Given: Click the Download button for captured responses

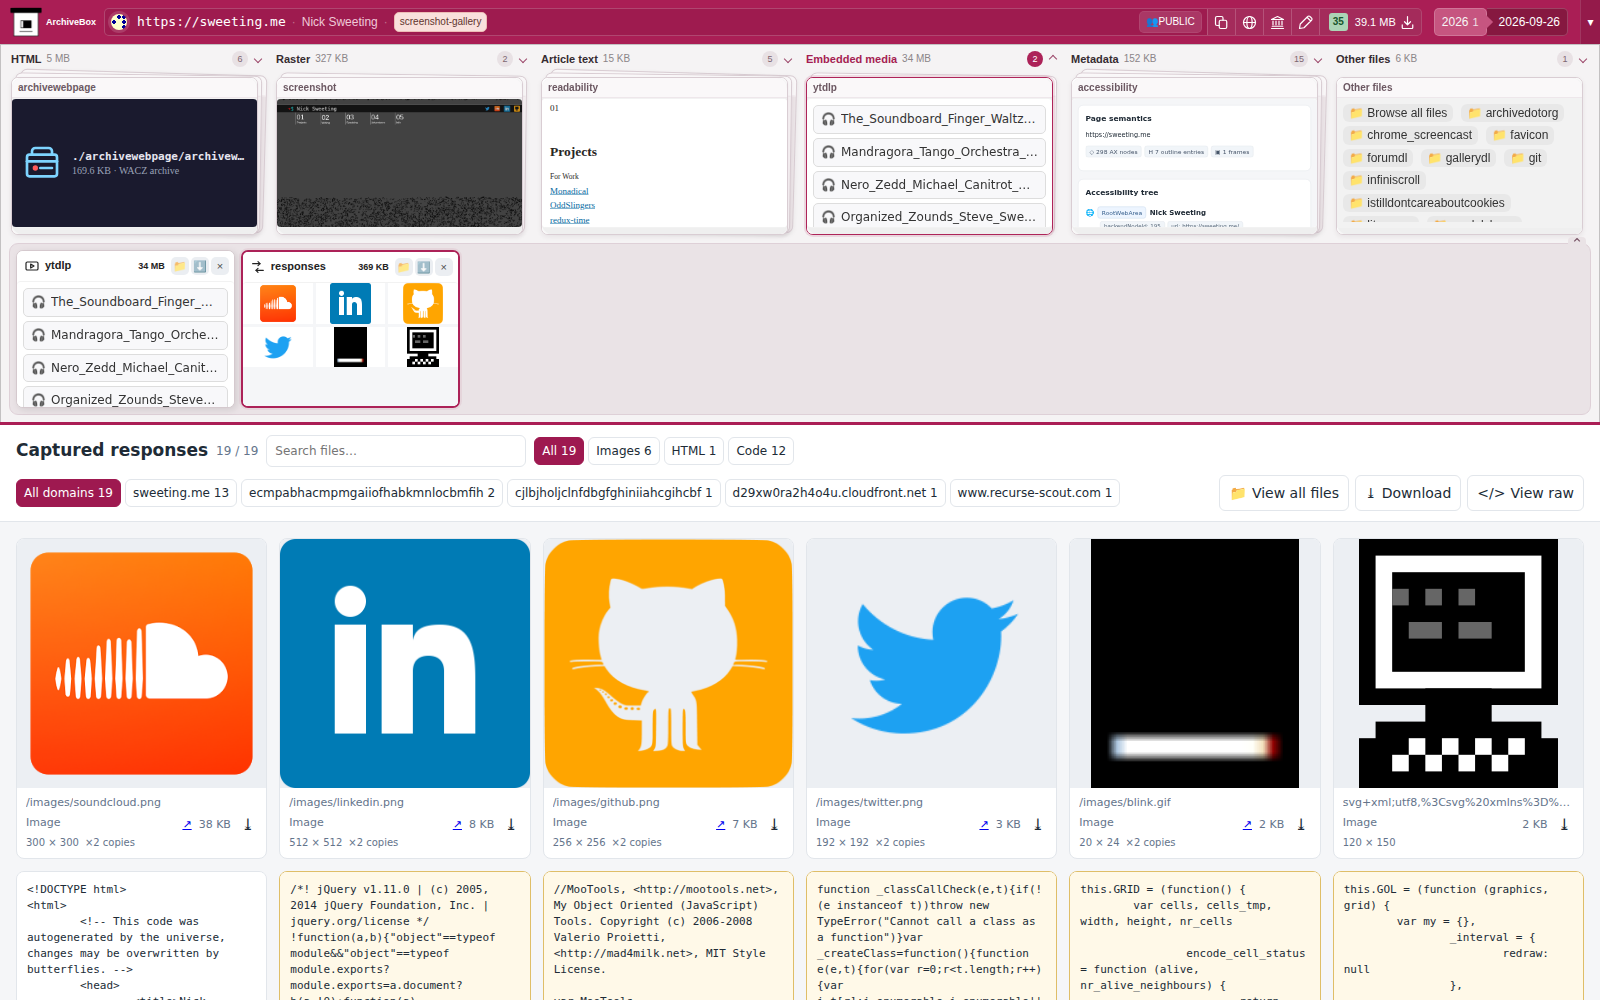Looking at the screenshot, I should [x=1408, y=493].
